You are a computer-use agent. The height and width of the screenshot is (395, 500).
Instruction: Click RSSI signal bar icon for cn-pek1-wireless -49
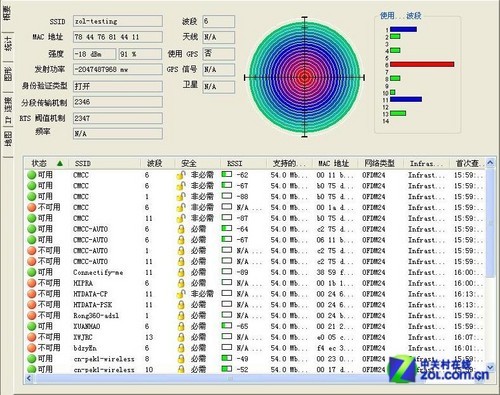click(x=227, y=358)
